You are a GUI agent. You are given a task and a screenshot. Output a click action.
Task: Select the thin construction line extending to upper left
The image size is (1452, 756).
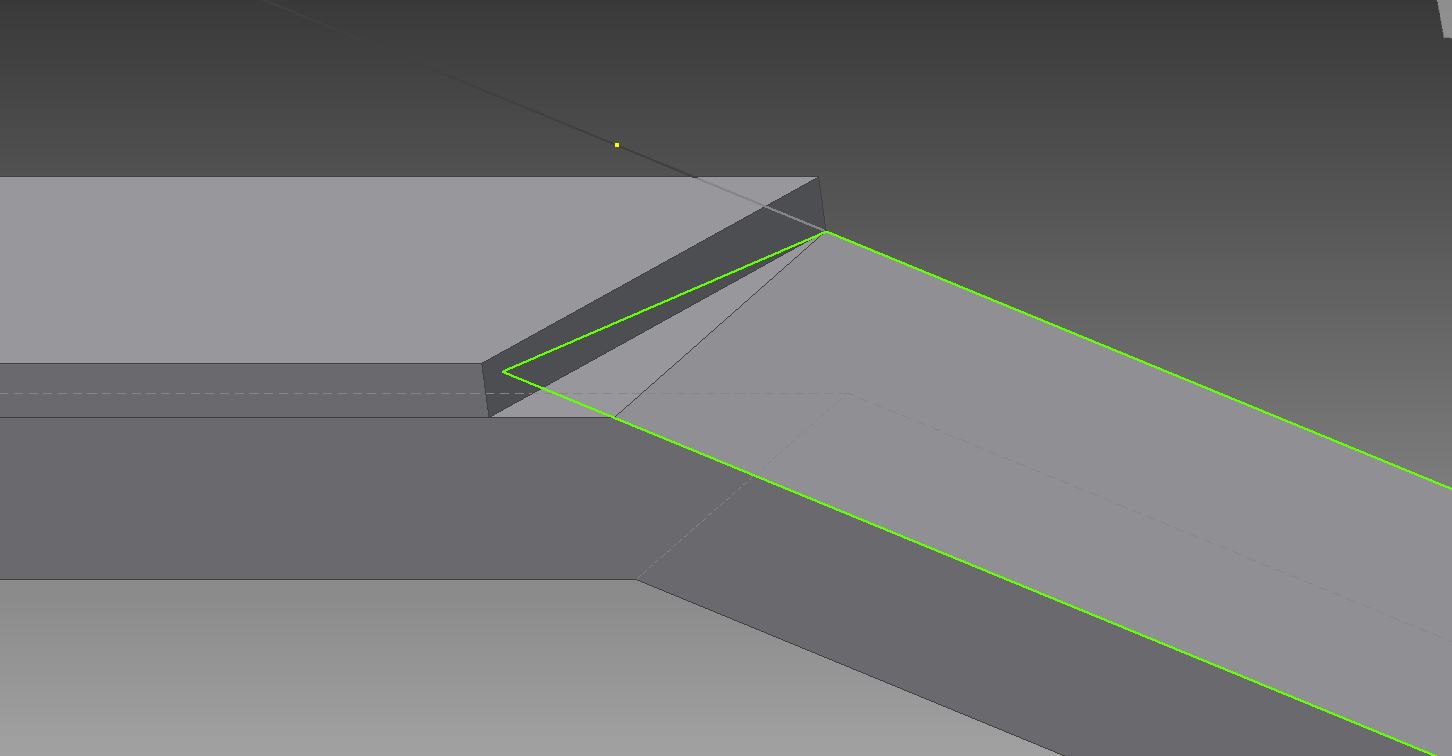point(450,78)
